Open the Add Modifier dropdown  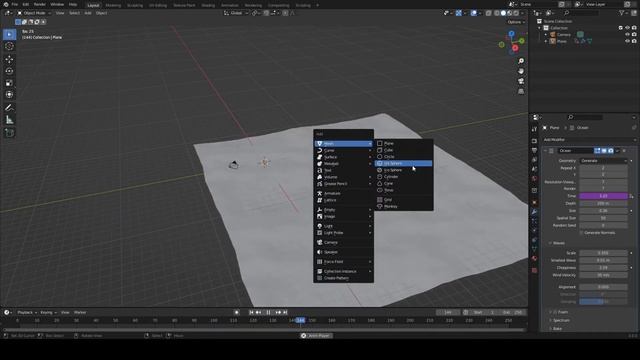click(x=589, y=140)
